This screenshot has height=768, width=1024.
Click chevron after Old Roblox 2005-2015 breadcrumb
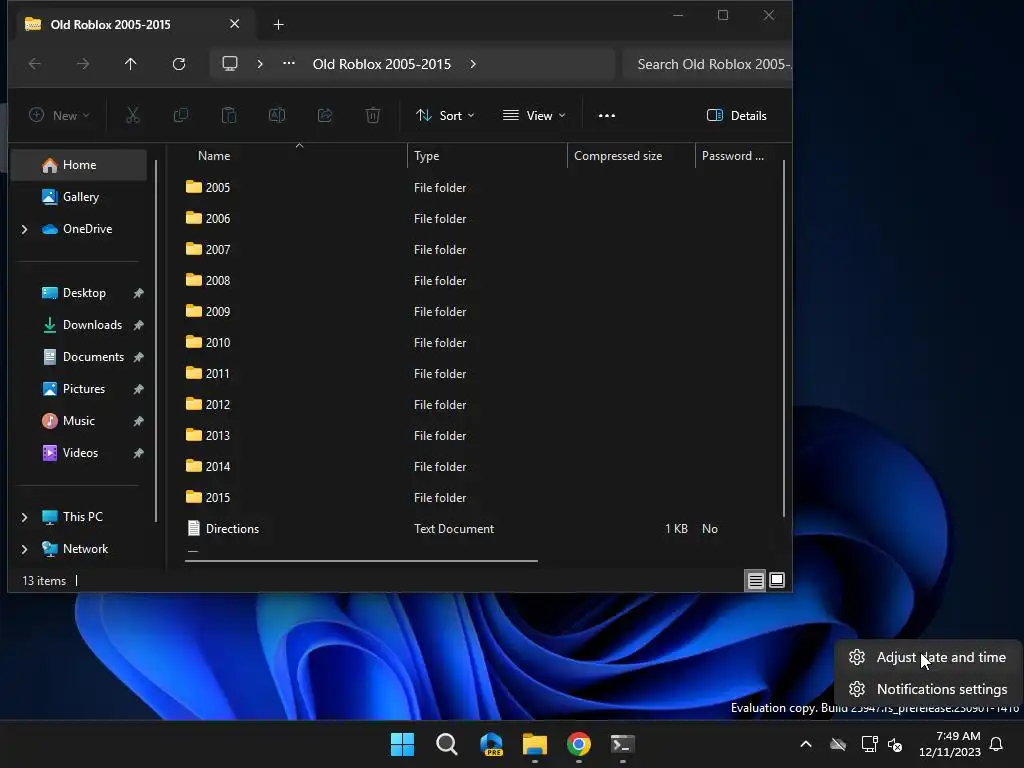(473, 64)
